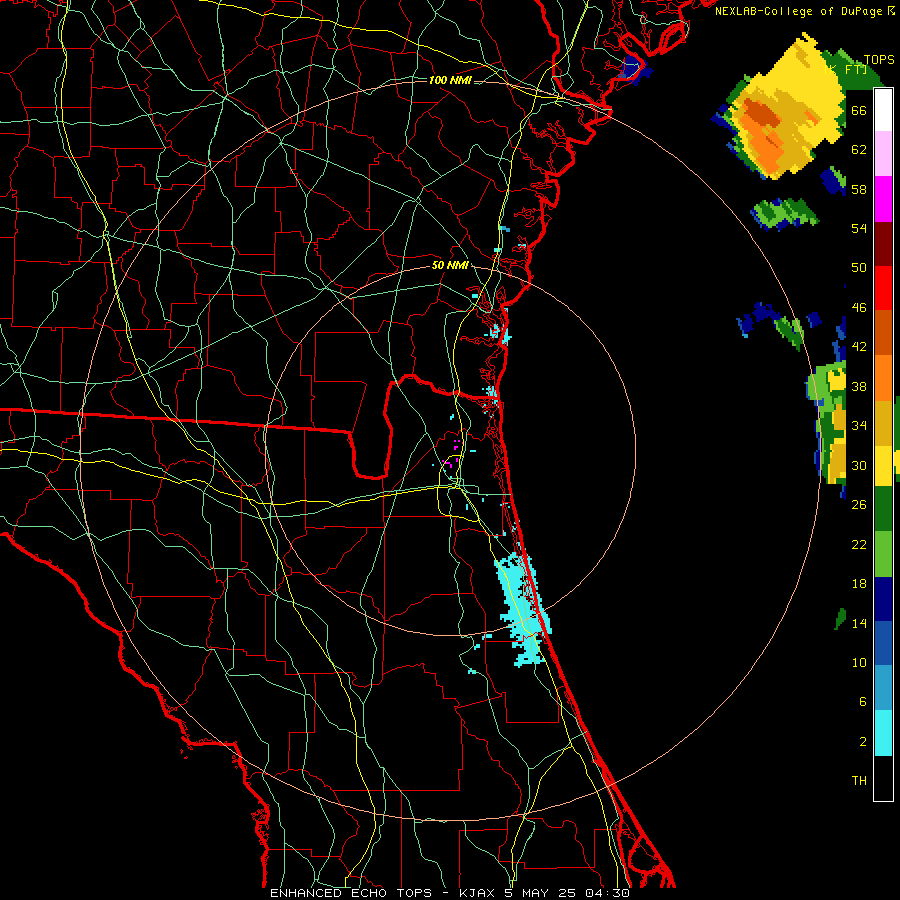The image size is (900, 900).
Task: Click the '14' legend value label
Action: [859, 623]
